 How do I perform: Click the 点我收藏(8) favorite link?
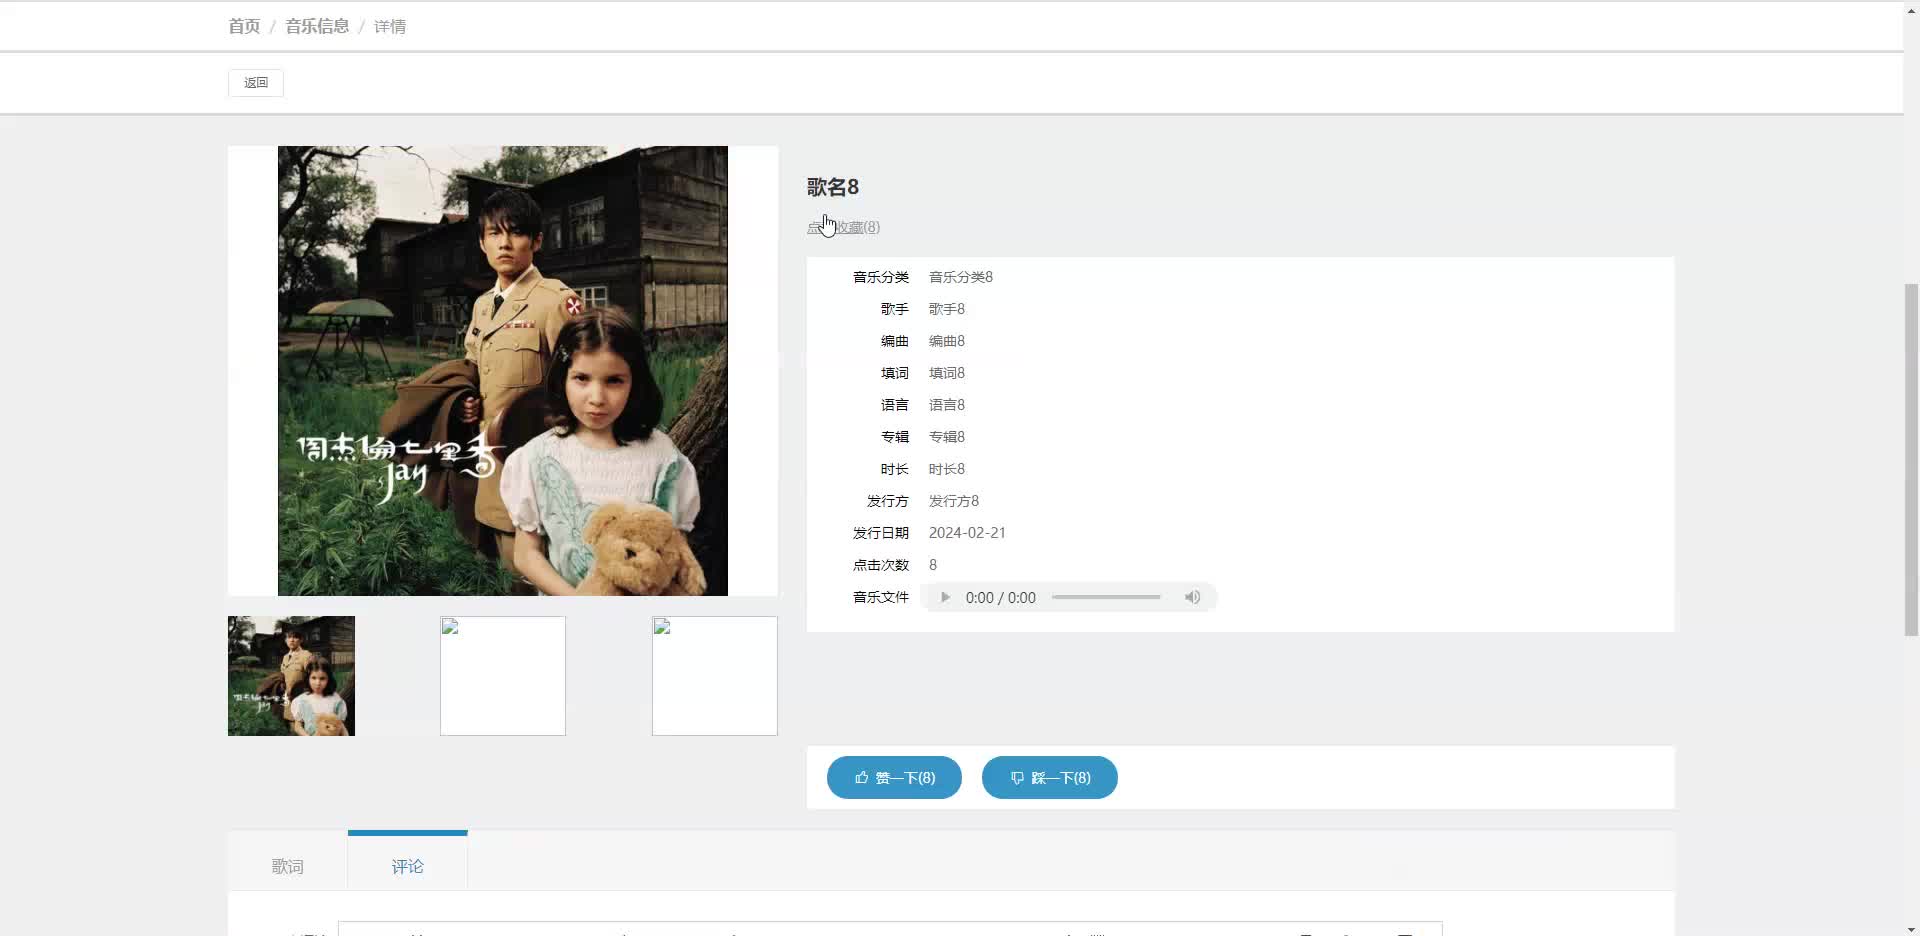coord(843,227)
